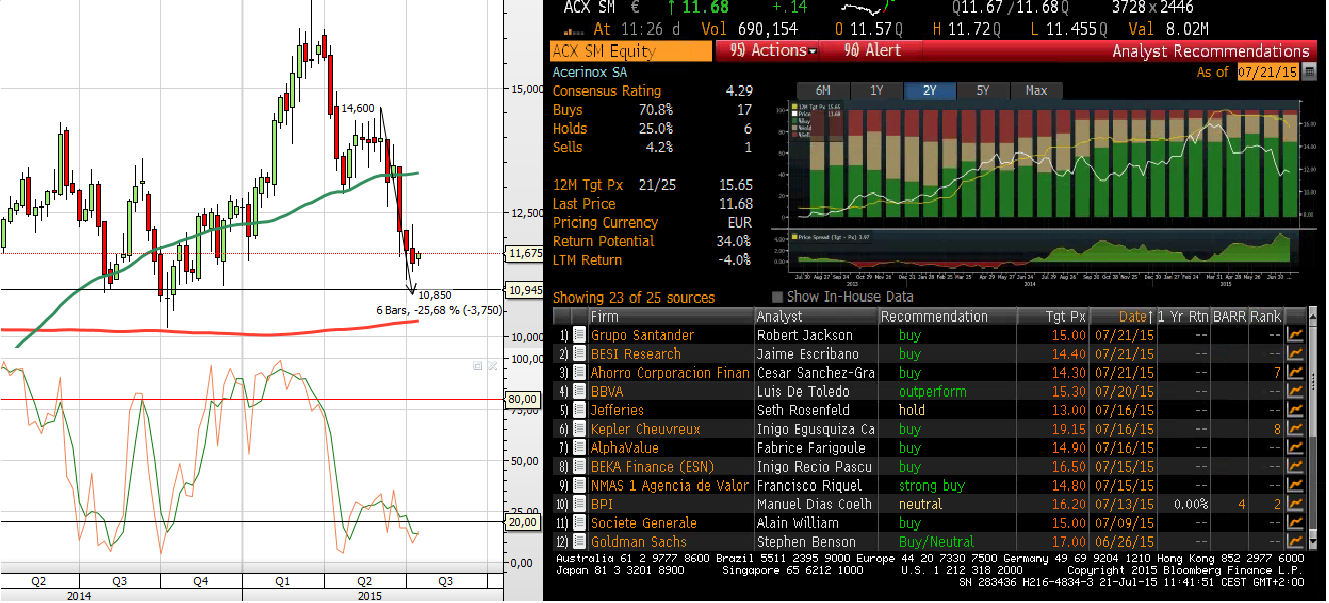Click the 'strong buy' recommendation cell
The image size is (1329, 603).
point(931,486)
